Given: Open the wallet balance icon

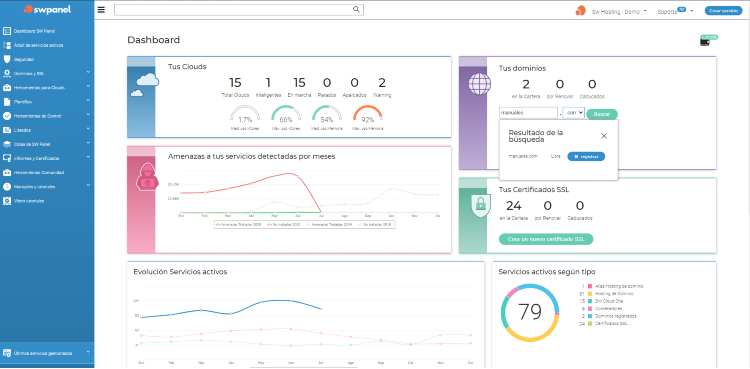Looking at the screenshot, I should click(x=705, y=41).
